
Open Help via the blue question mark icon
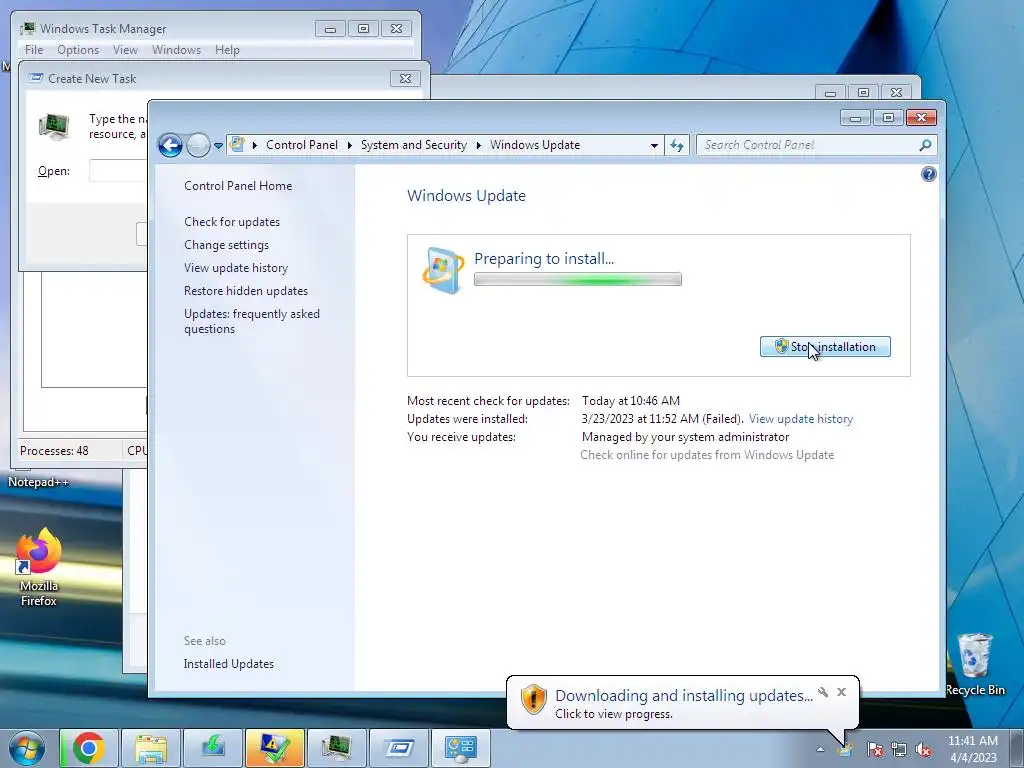[x=928, y=174]
